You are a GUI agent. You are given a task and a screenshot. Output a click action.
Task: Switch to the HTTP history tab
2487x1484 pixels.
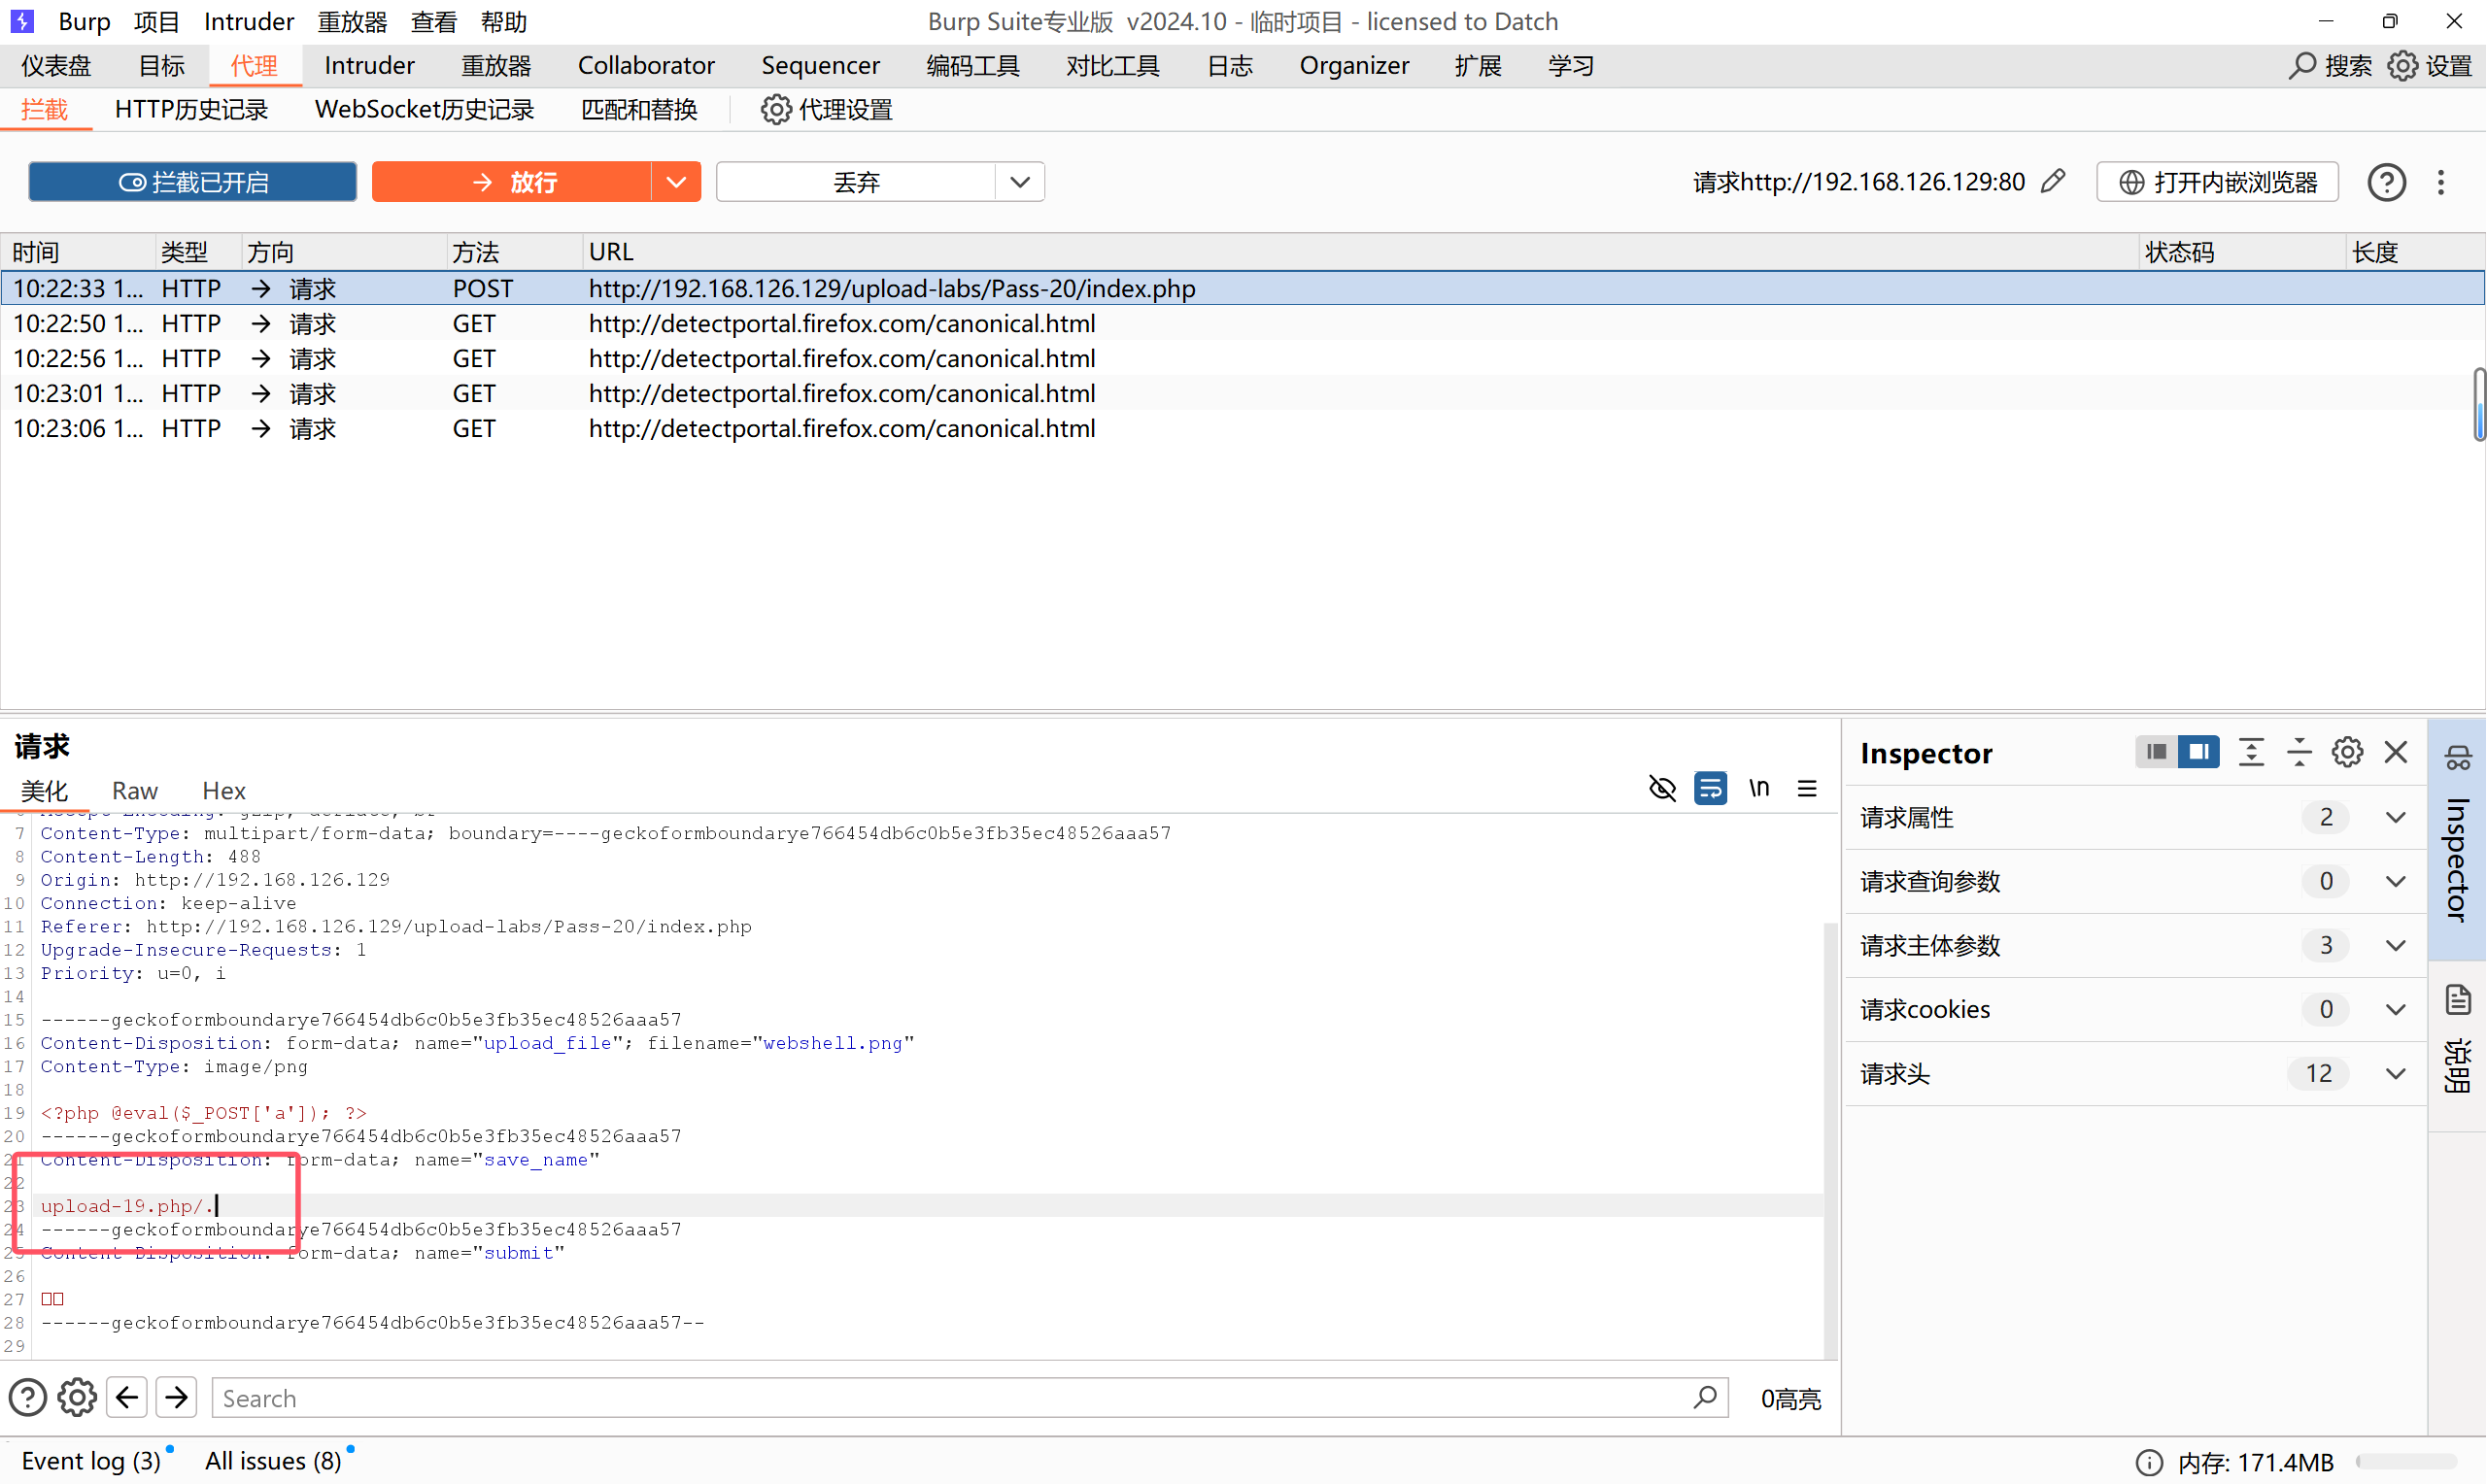coord(191,110)
